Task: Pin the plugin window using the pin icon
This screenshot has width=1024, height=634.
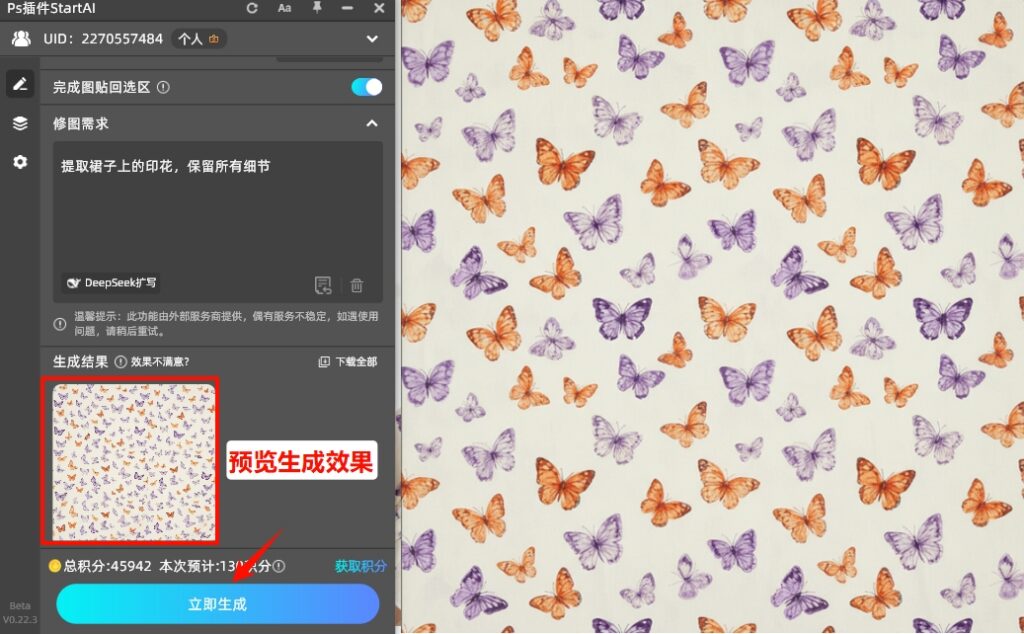Action: click(x=315, y=9)
